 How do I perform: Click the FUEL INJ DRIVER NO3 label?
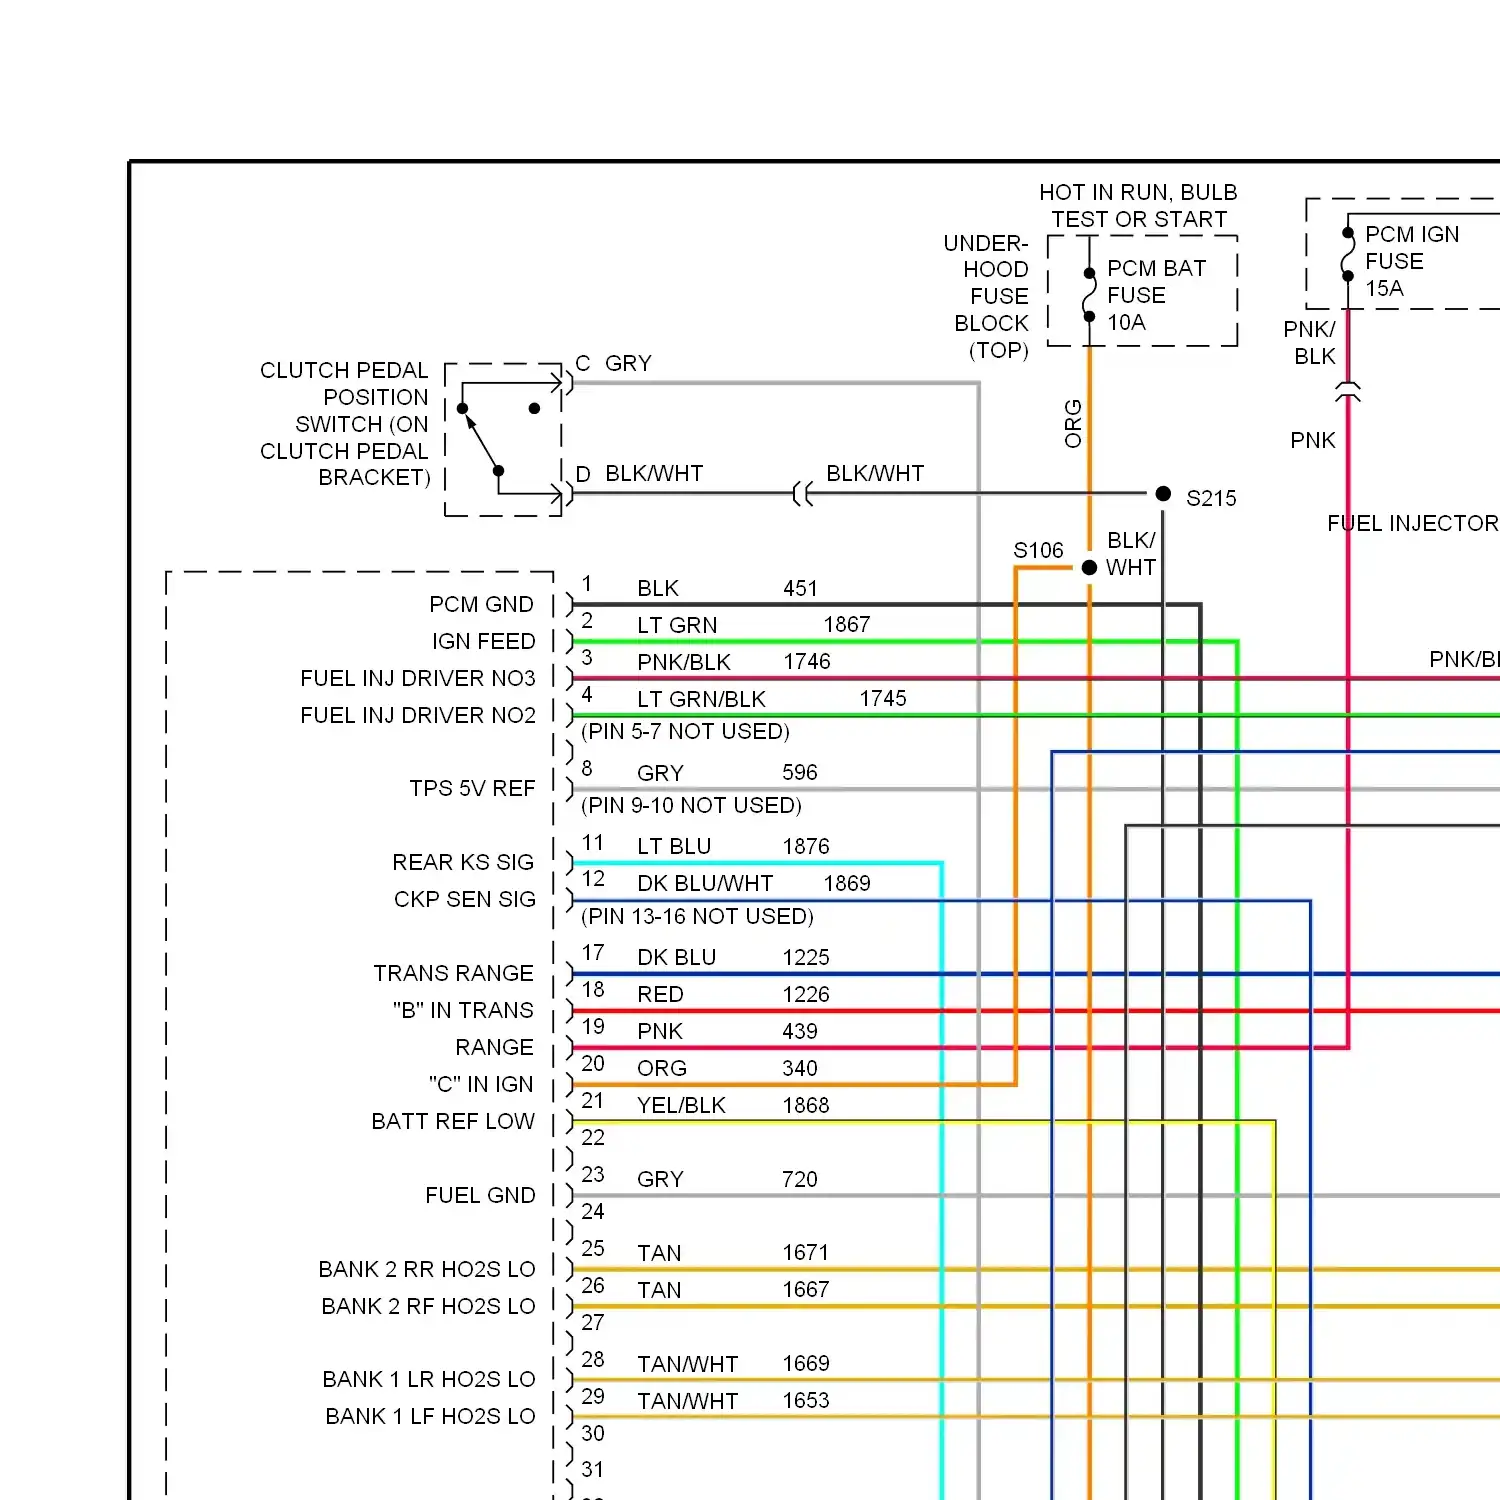coord(418,678)
